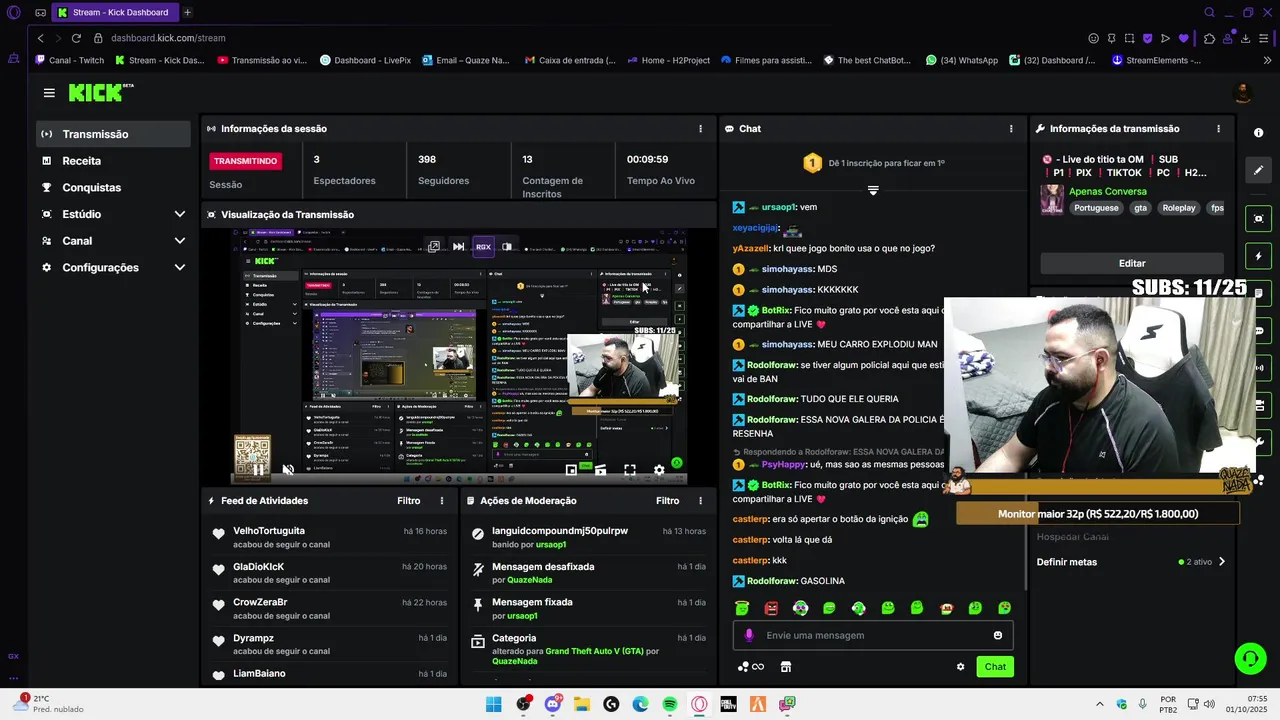Pause the stream preview
Screen dimensions: 1280x720
pyautogui.click(x=258, y=470)
